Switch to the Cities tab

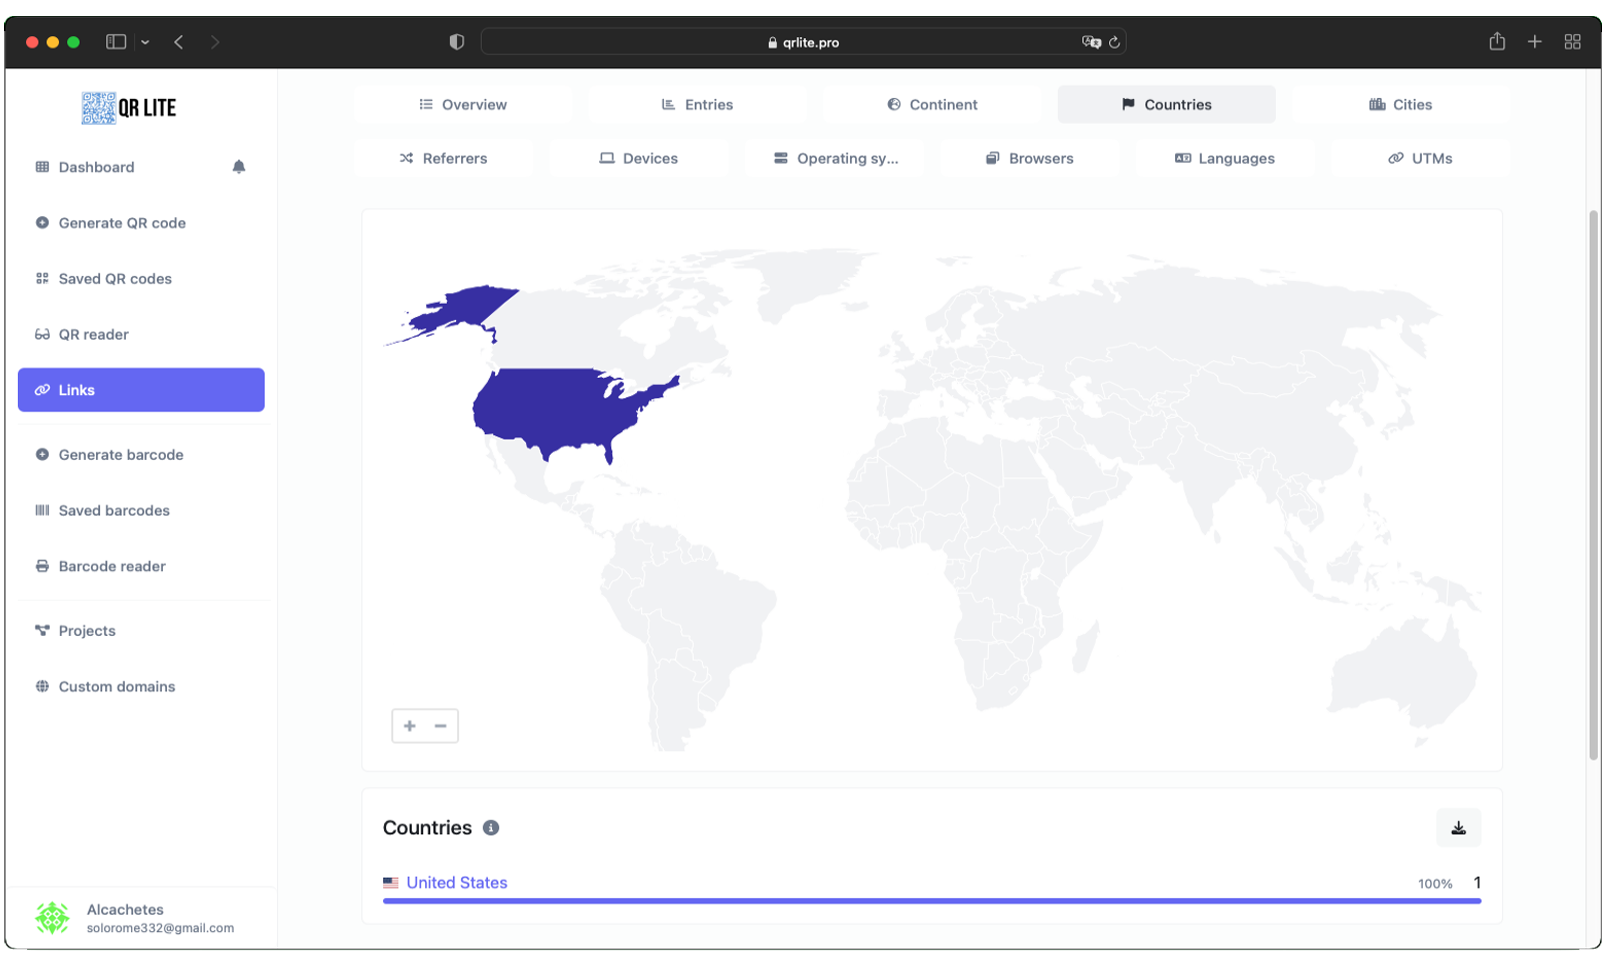pyautogui.click(x=1400, y=104)
